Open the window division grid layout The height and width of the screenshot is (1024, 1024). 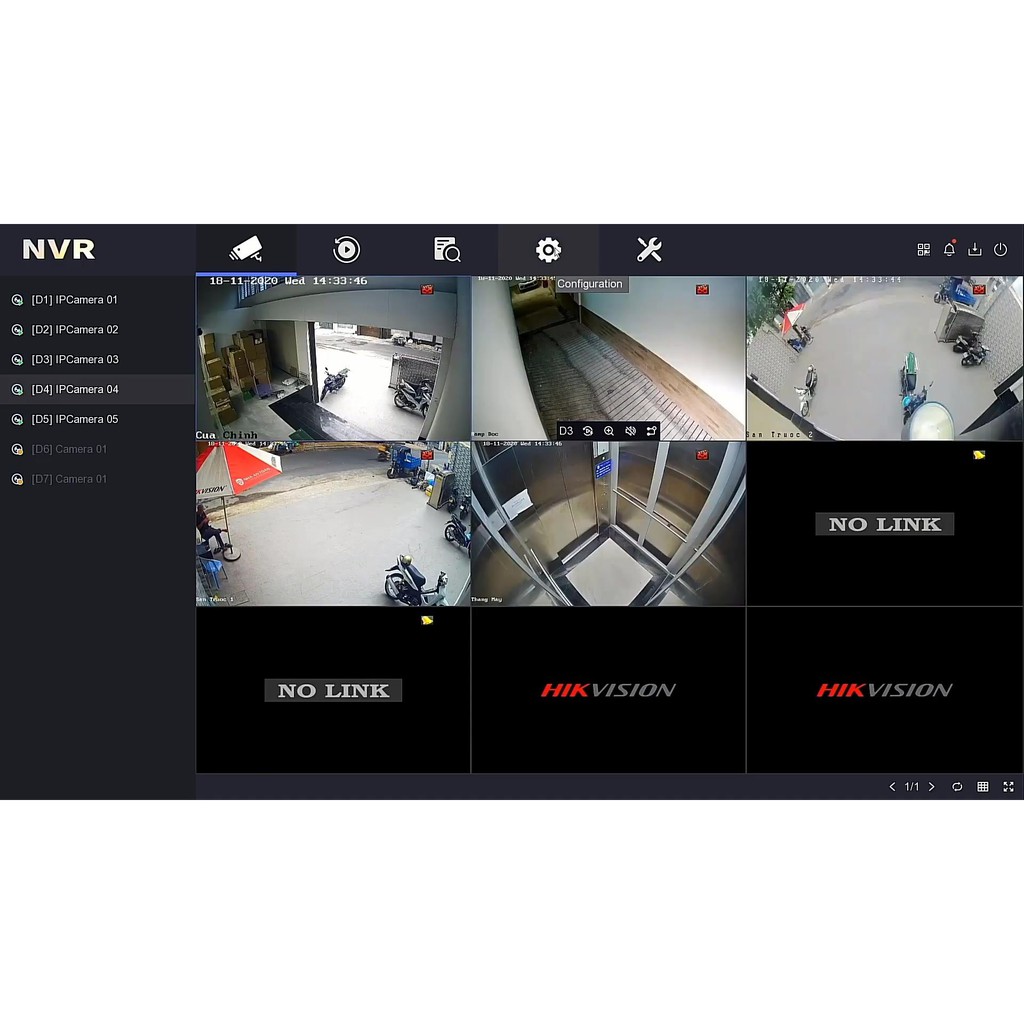983,787
